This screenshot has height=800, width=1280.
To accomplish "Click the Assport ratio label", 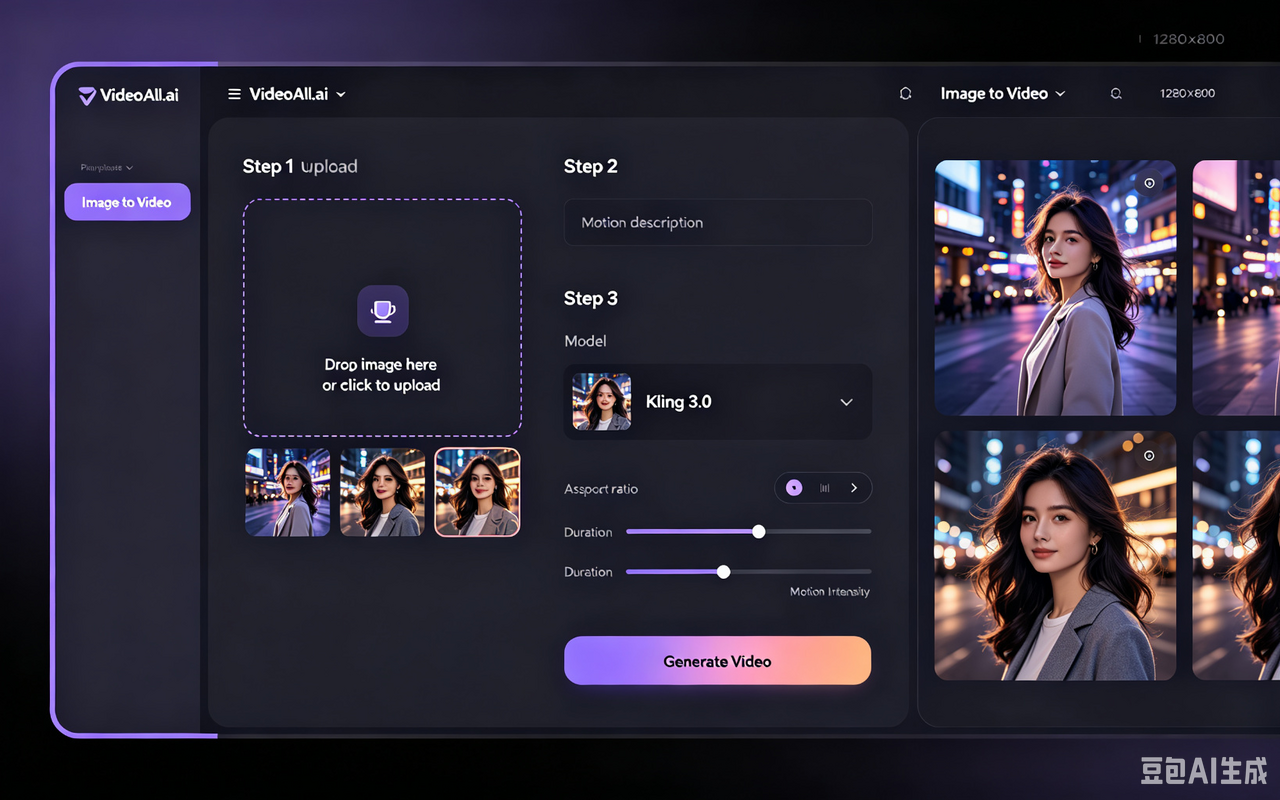I will coord(601,489).
